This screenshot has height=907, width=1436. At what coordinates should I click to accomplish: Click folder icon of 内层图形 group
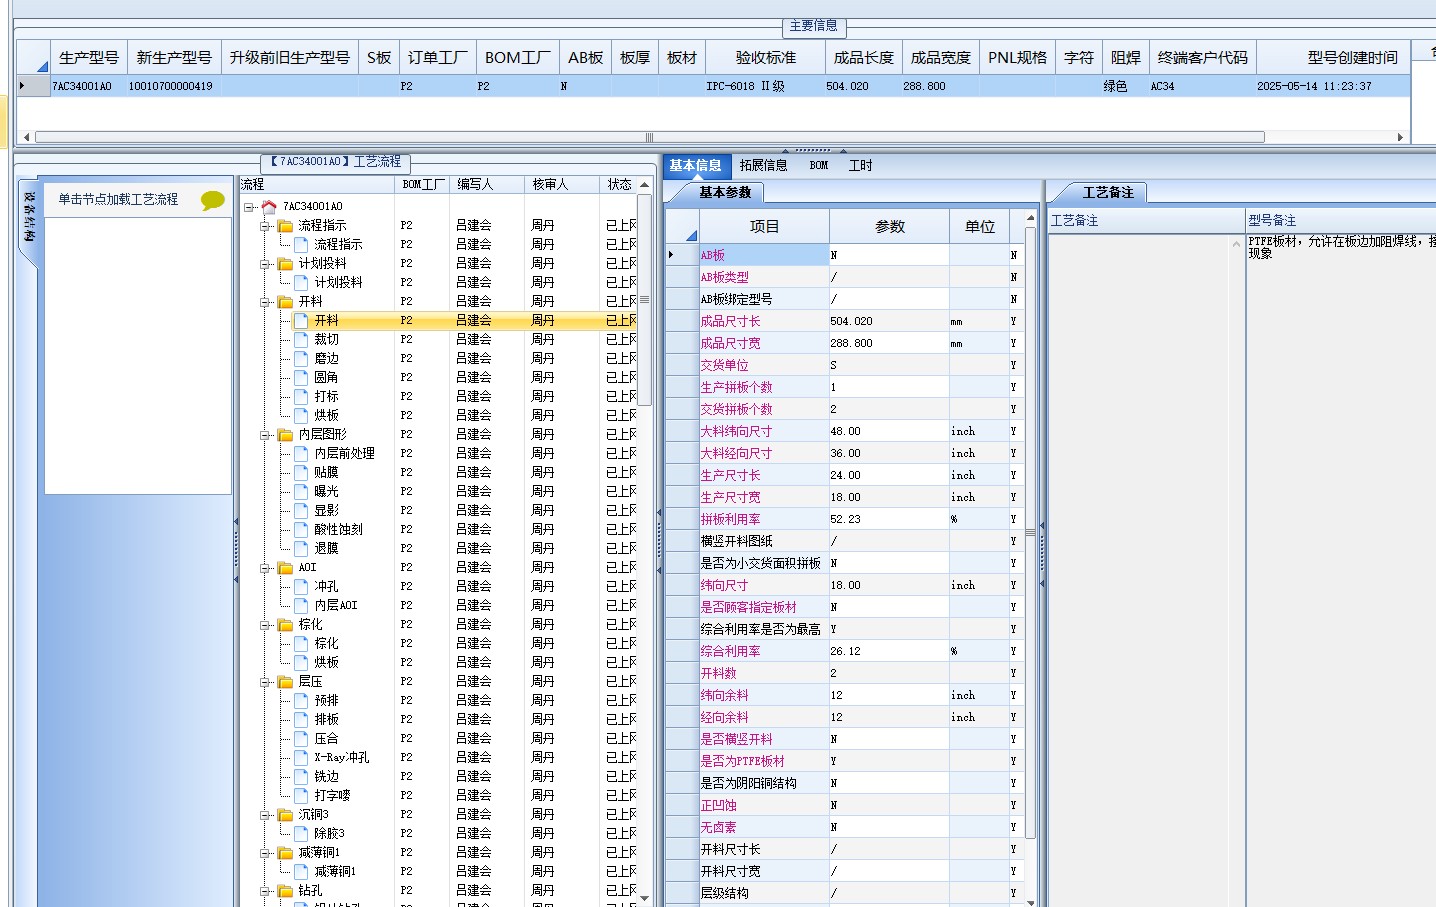tap(285, 435)
